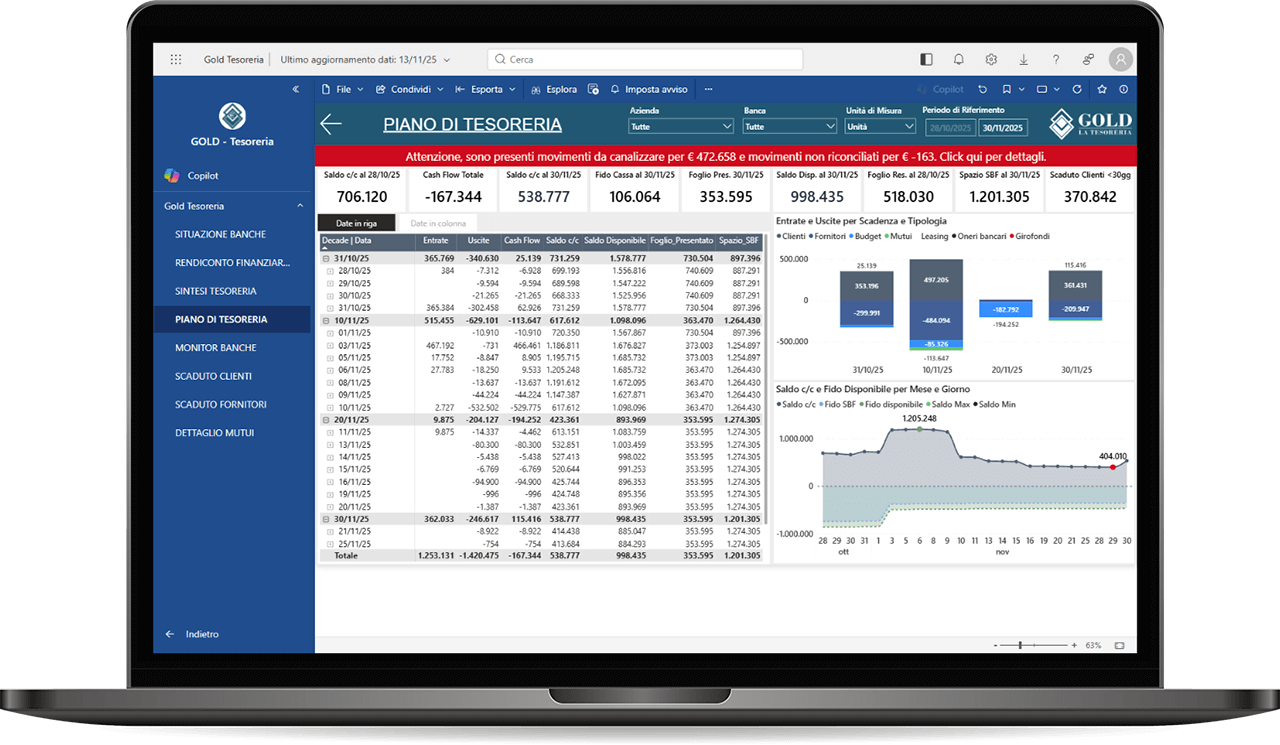Go to the Monitor Banche page
This screenshot has width=1280, height=745.
216,348
